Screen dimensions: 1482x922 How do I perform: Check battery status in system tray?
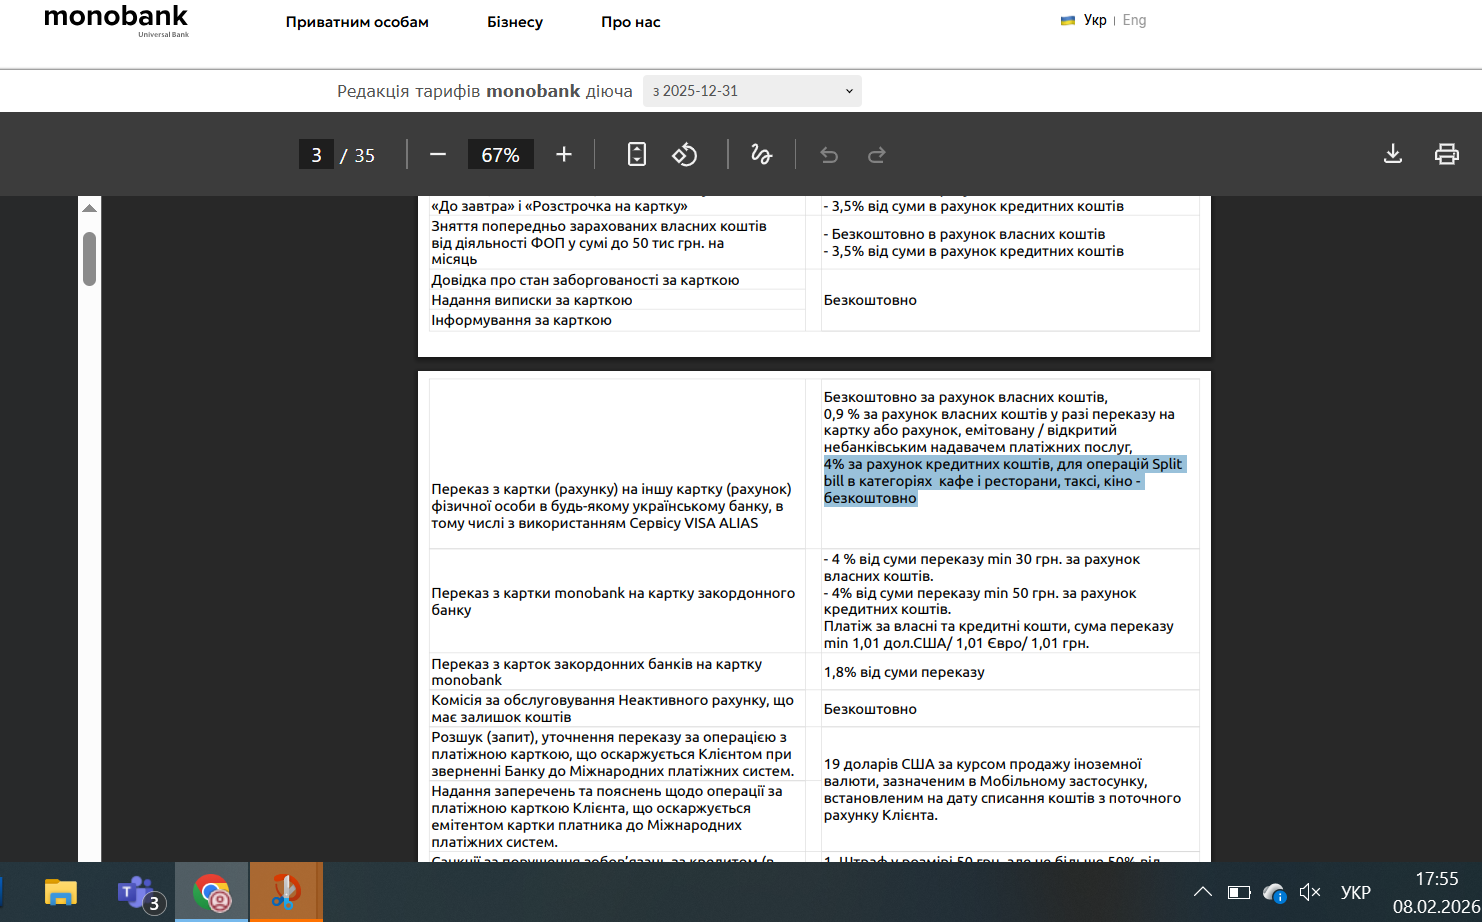click(1239, 892)
